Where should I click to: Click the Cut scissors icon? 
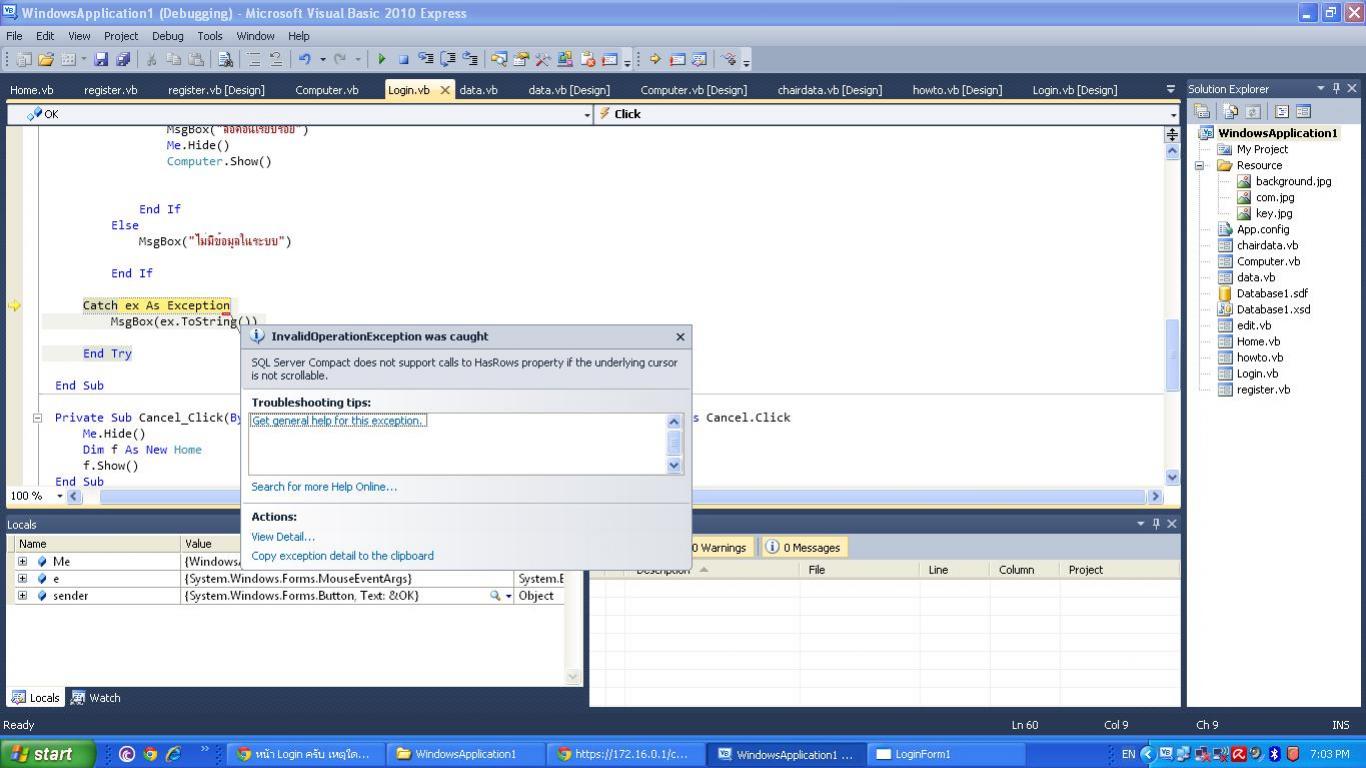point(152,59)
